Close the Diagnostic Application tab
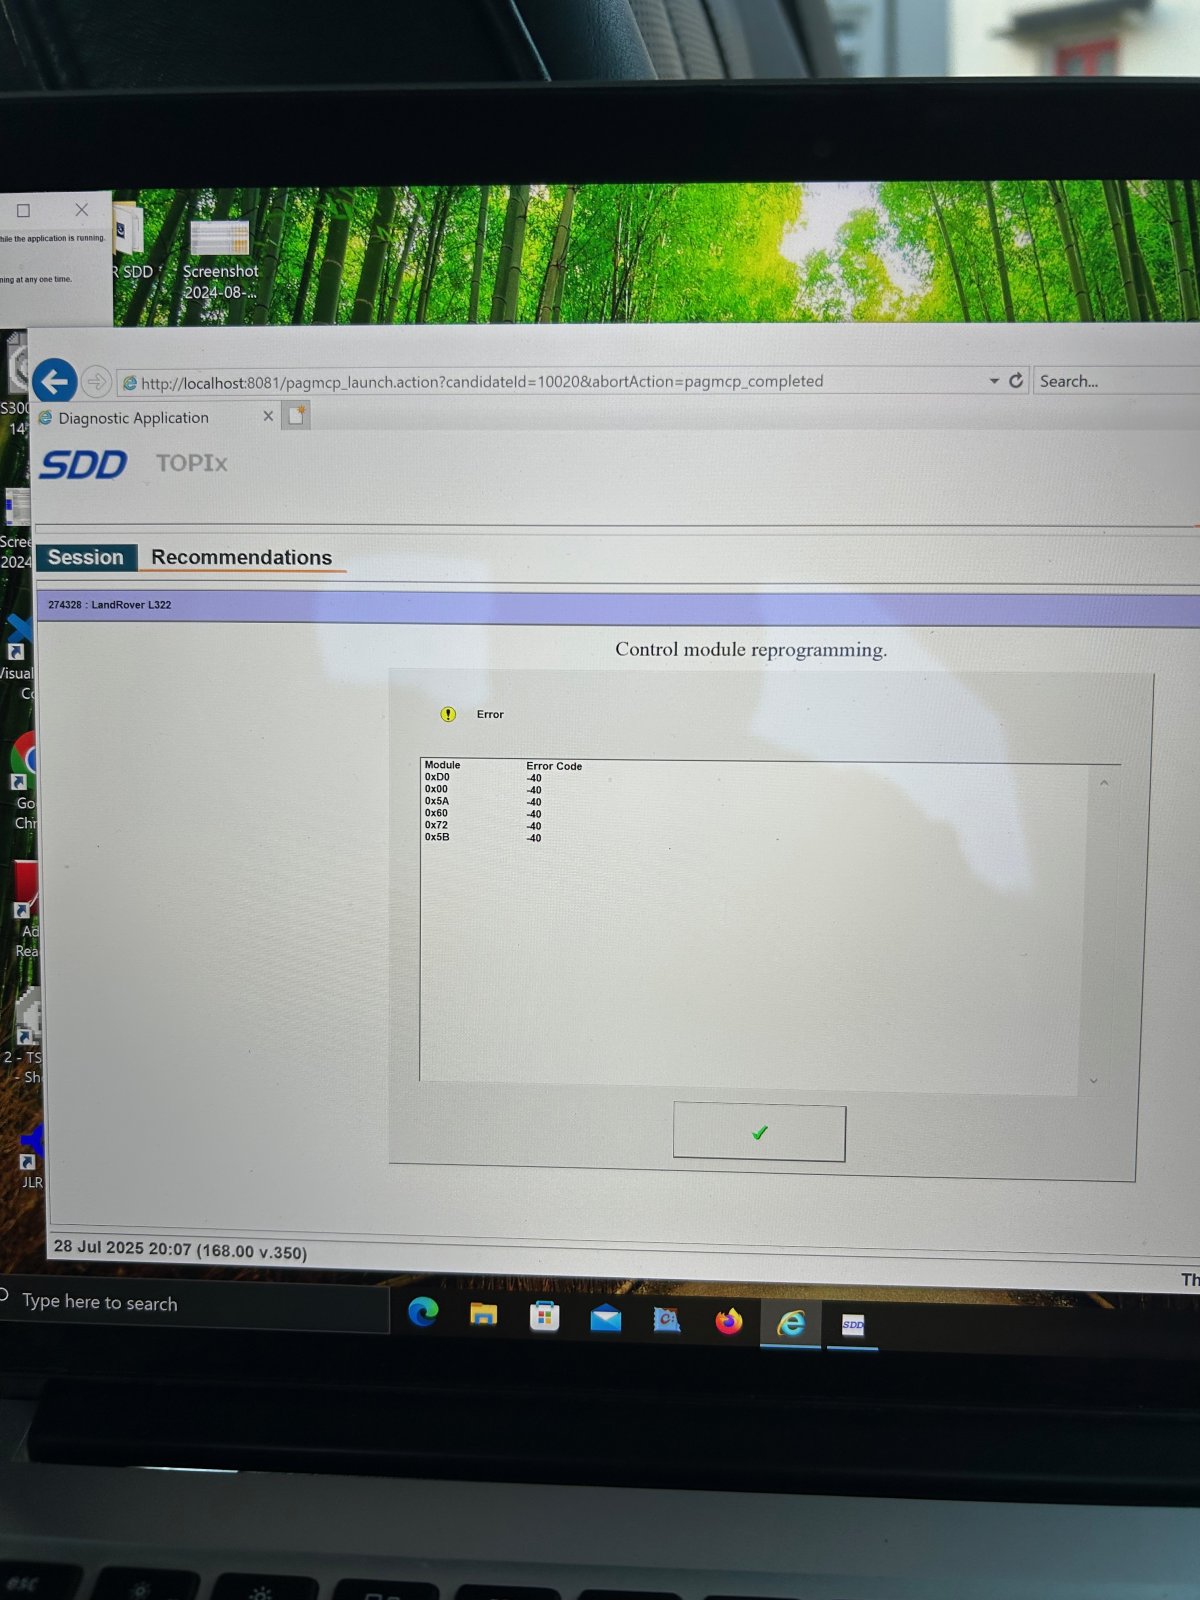 click(x=268, y=416)
